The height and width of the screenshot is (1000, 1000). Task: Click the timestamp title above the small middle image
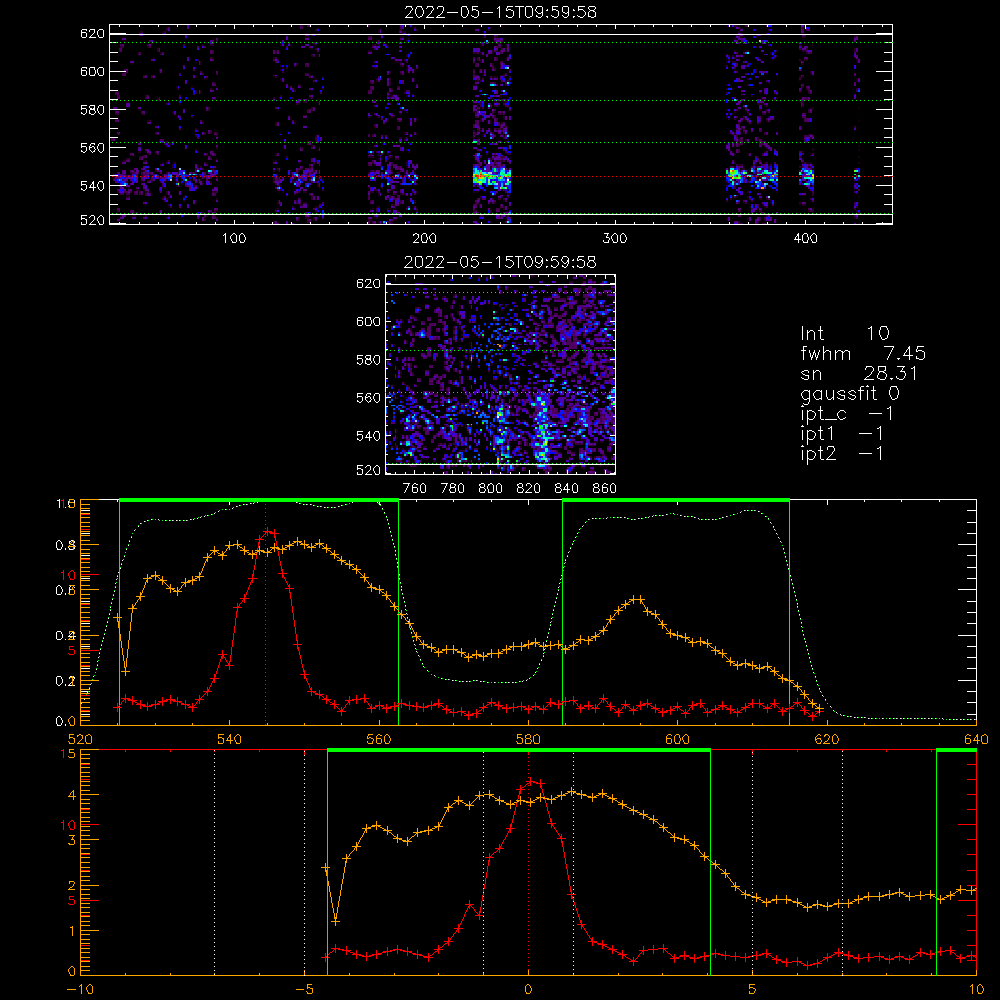(x=500, y=262)
